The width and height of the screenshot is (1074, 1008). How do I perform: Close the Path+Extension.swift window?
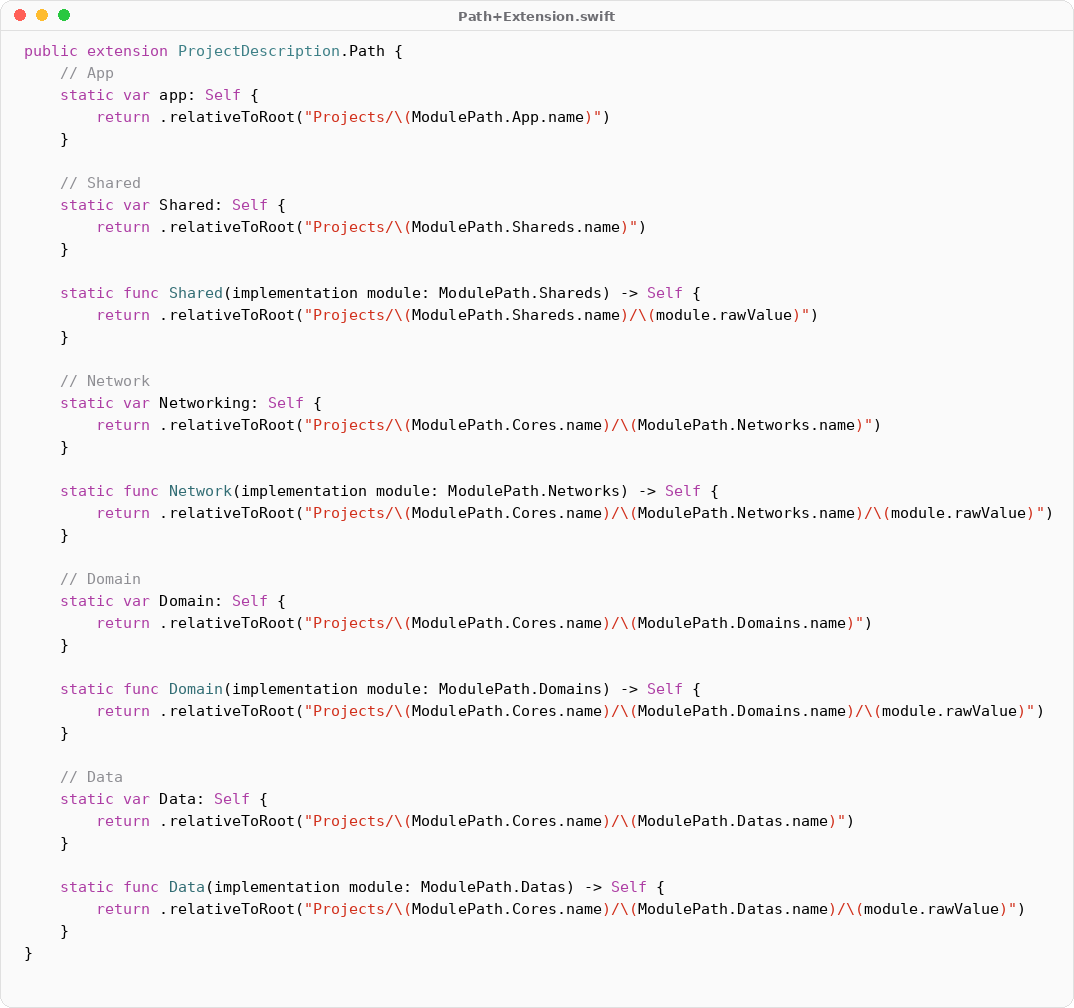click(x=18, y=16)
